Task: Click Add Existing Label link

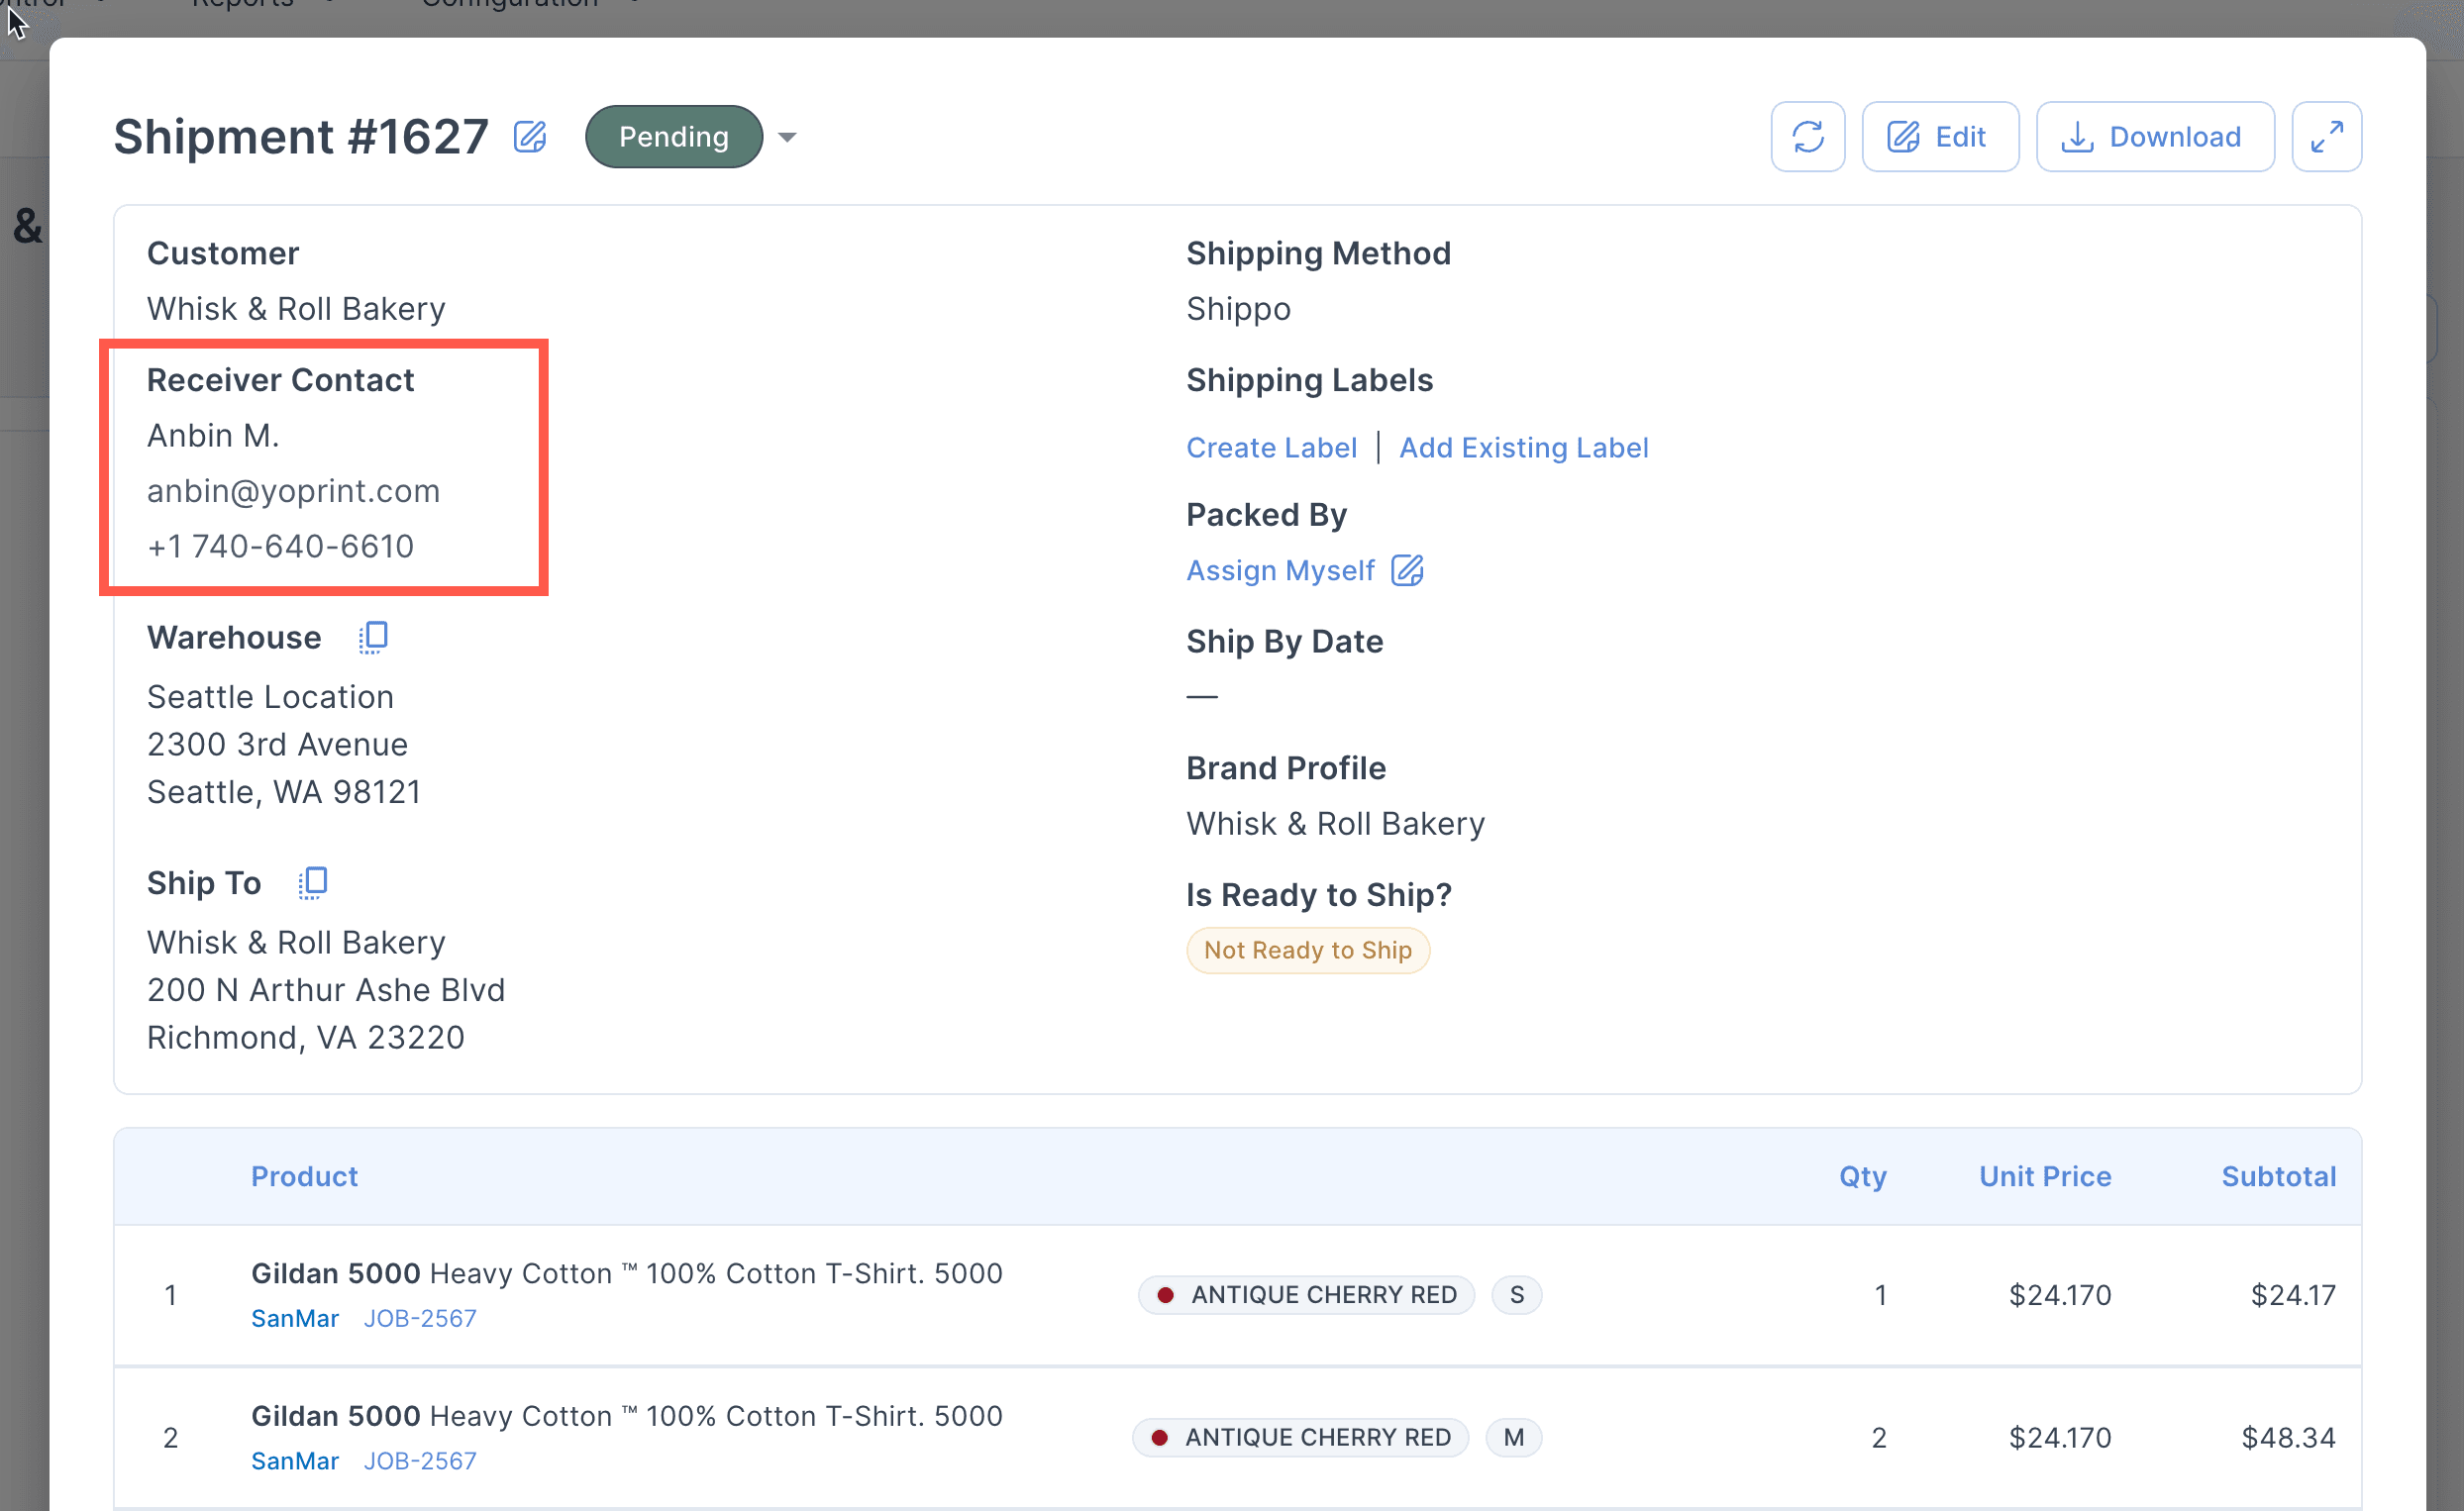Action: (x=1523, y=448)
